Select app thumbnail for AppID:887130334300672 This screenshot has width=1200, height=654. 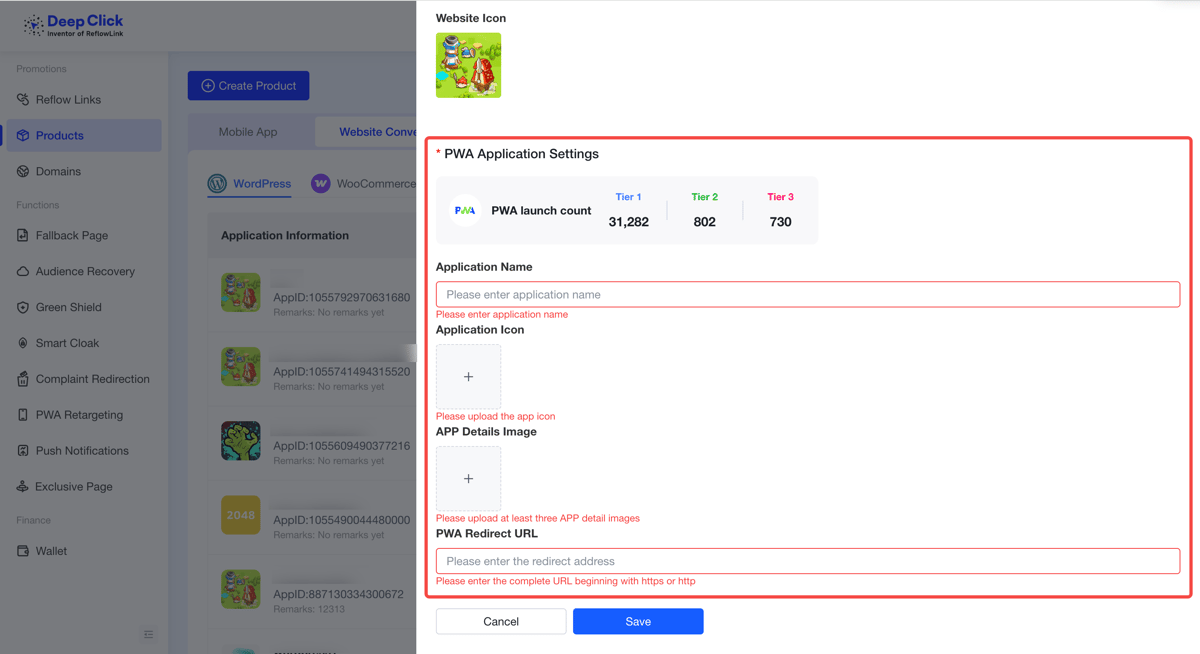(x=241, y=589)
